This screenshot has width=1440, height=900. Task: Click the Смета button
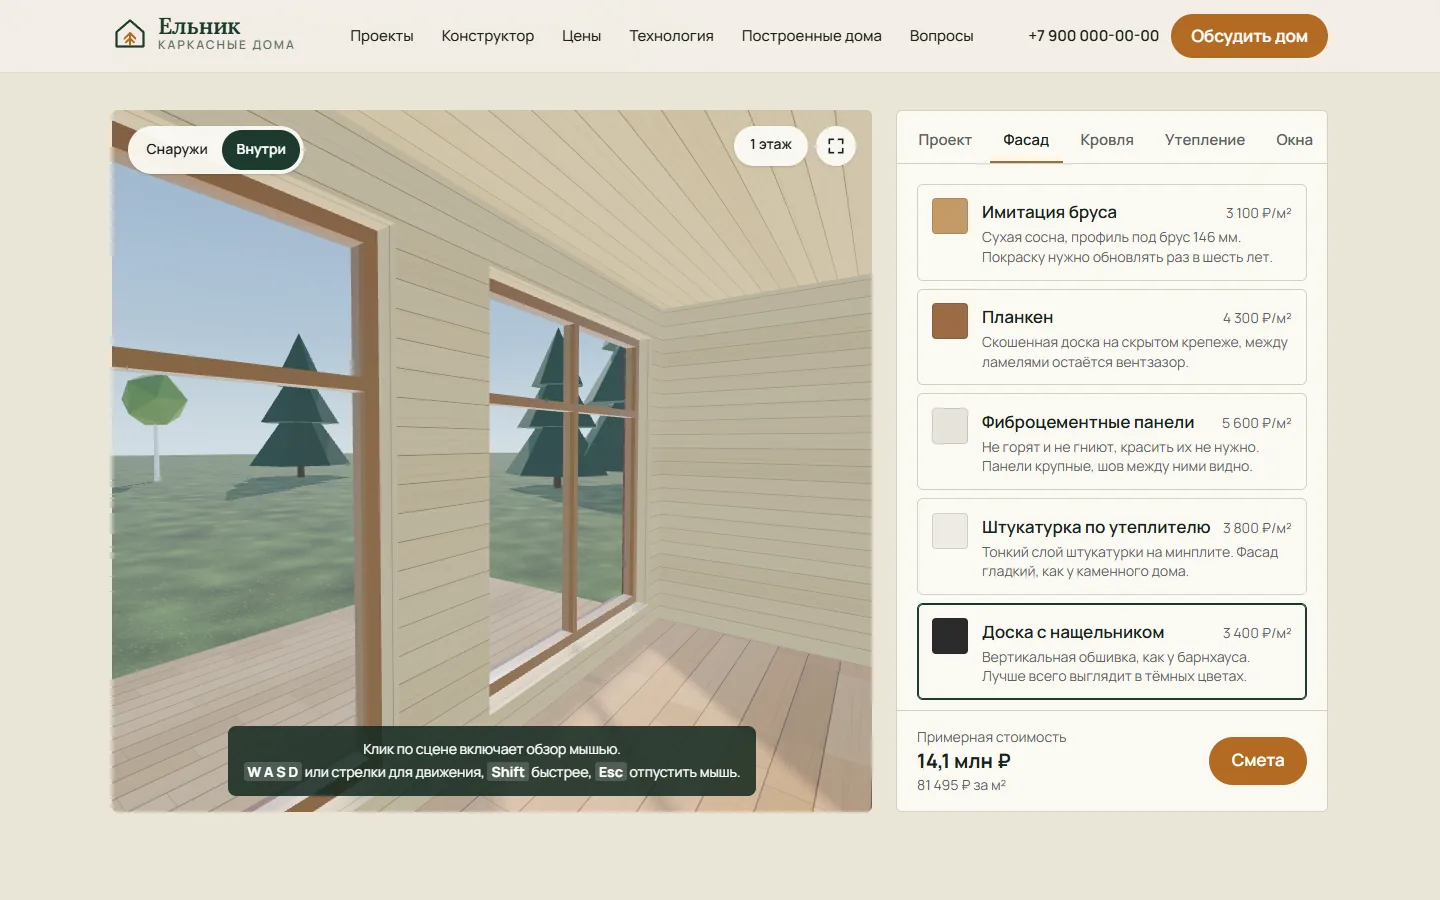click(x=1258, y=761)
